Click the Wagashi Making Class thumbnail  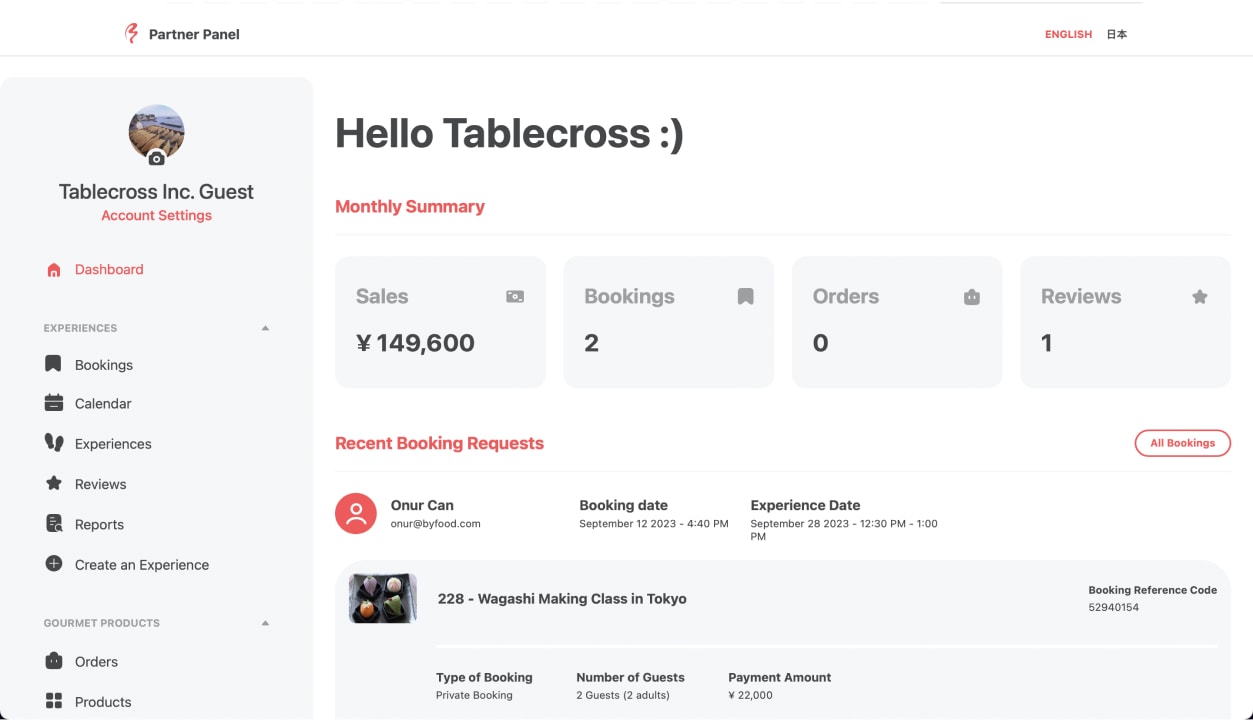[383, 599]
